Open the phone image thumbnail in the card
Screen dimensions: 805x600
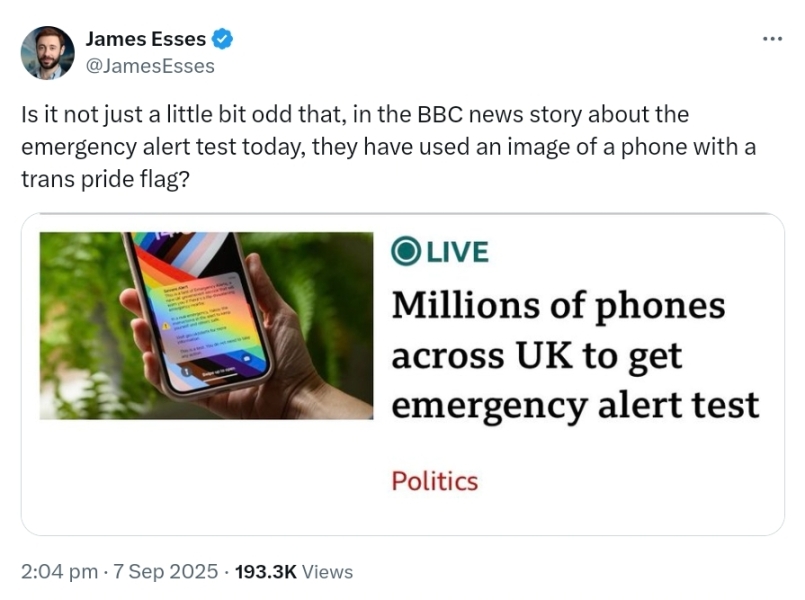pos(206,325)
